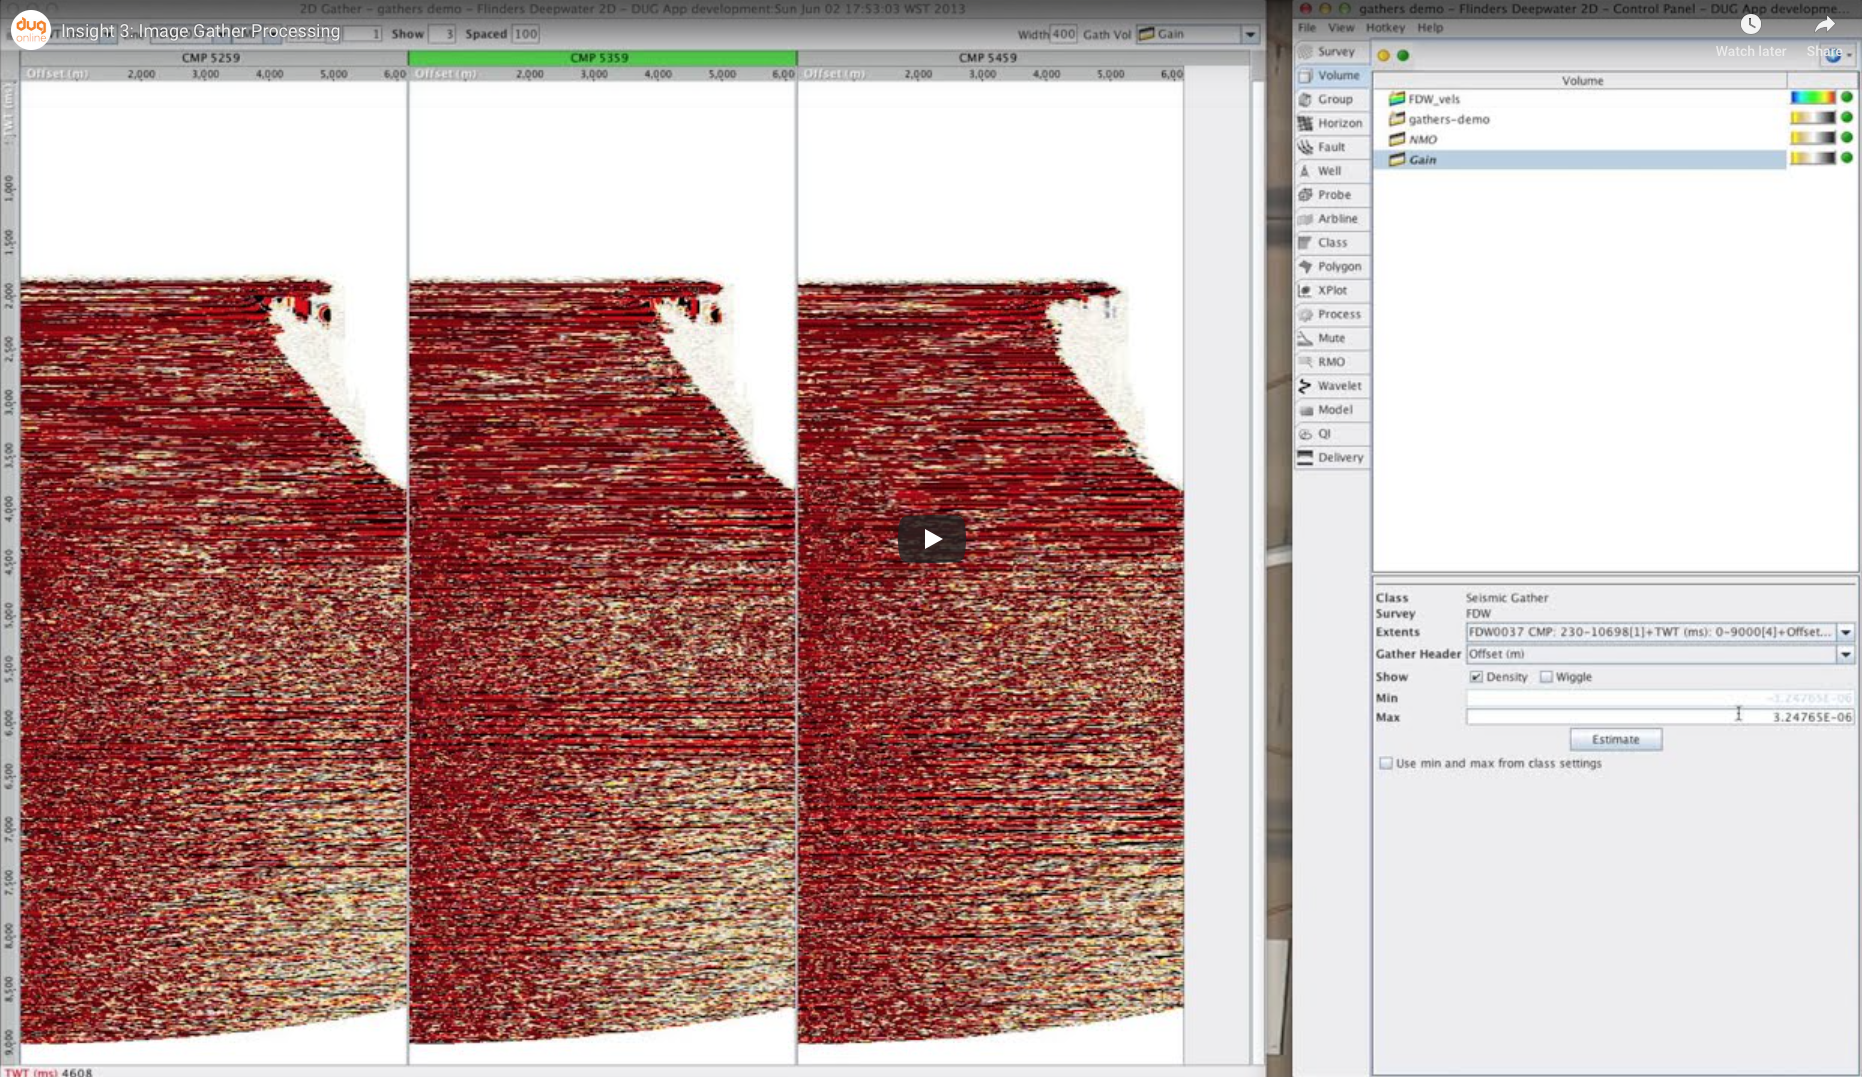Select the Fault tab icon

click(x=1306, y=147)
